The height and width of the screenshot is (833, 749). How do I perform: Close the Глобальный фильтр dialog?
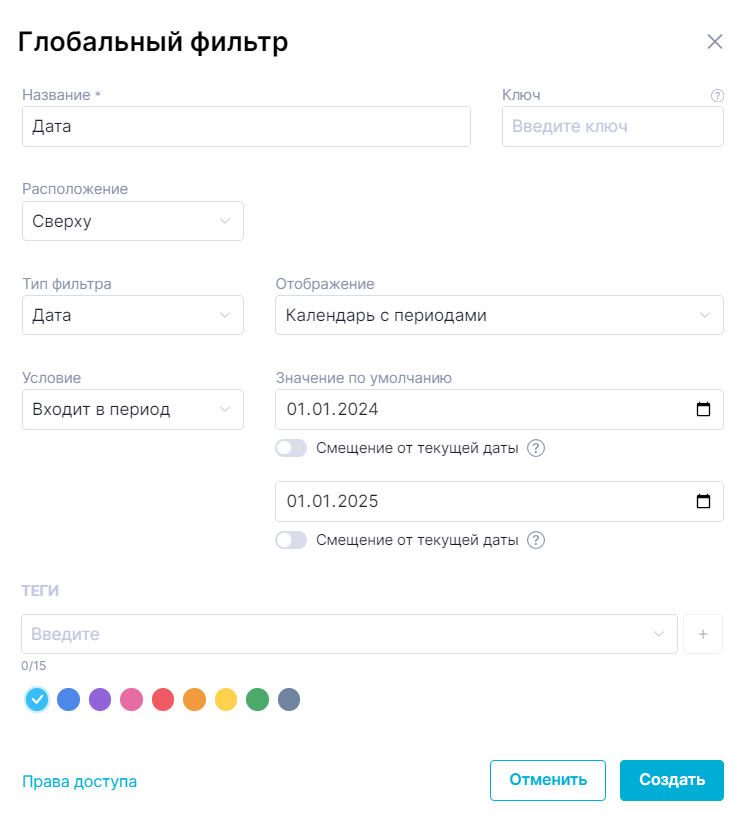715,41
